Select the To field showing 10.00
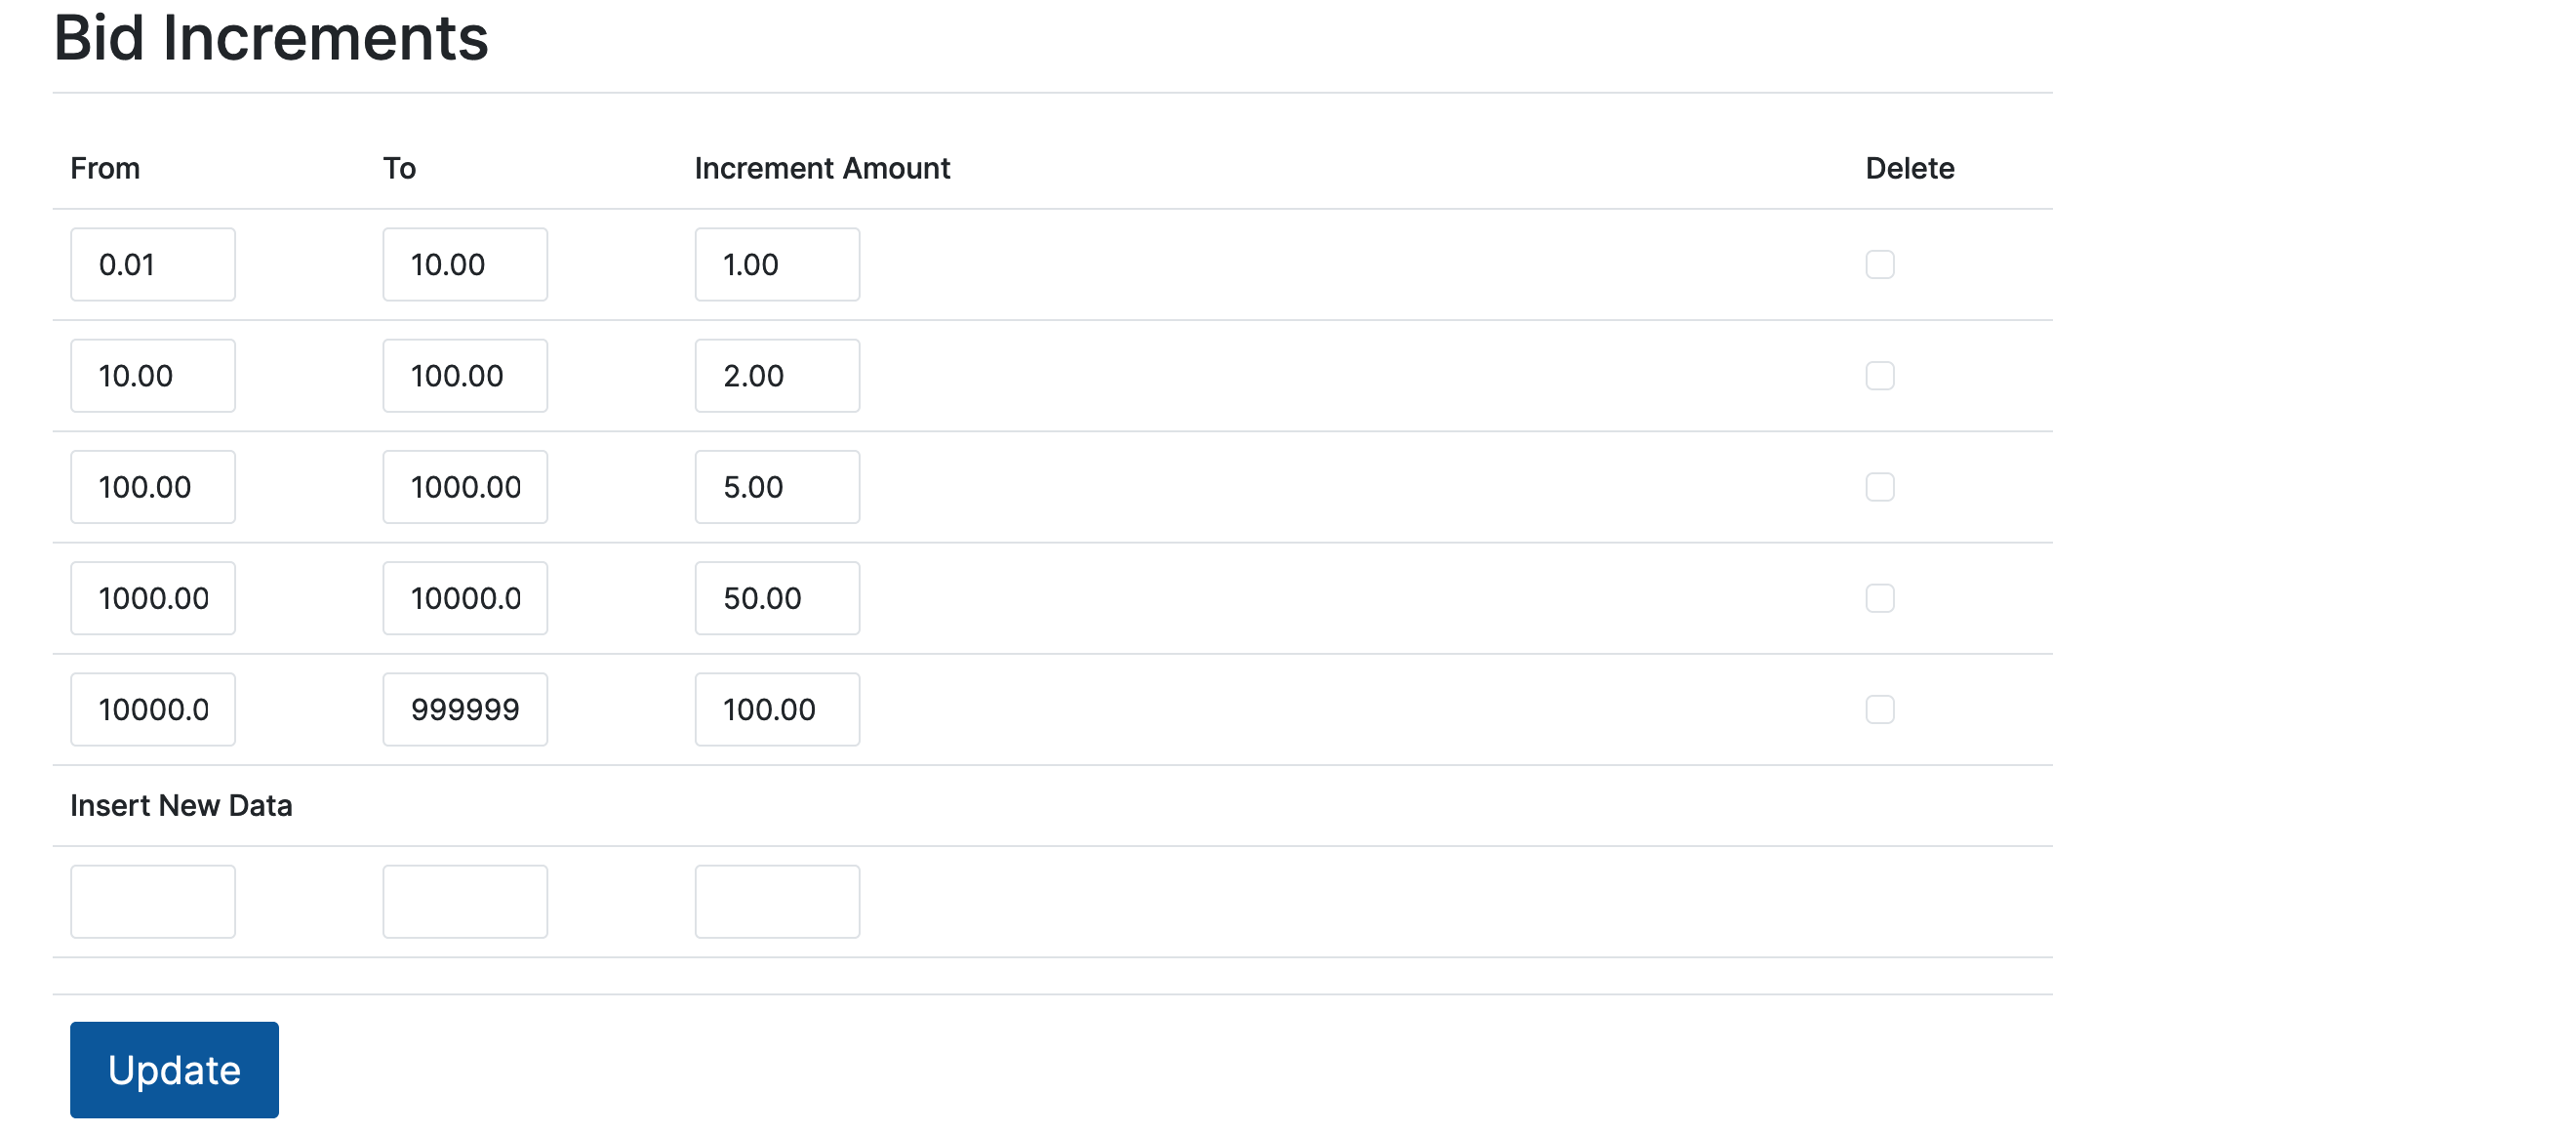The width and height of the screenshot is (2576, 1133). [x=464, y=264]
